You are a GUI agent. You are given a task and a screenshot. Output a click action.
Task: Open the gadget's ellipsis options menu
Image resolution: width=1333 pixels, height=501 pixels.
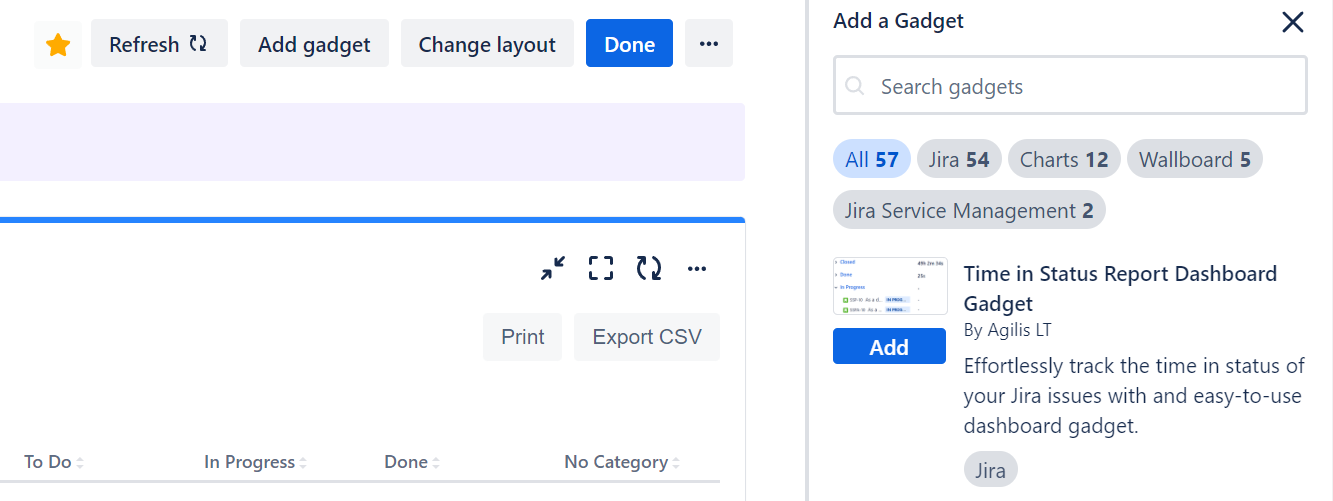[x=697, y=268]
